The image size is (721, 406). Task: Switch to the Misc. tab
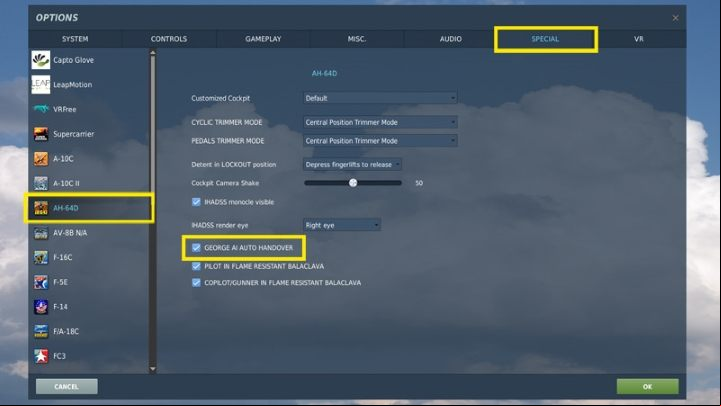click(x=357, y=39)
